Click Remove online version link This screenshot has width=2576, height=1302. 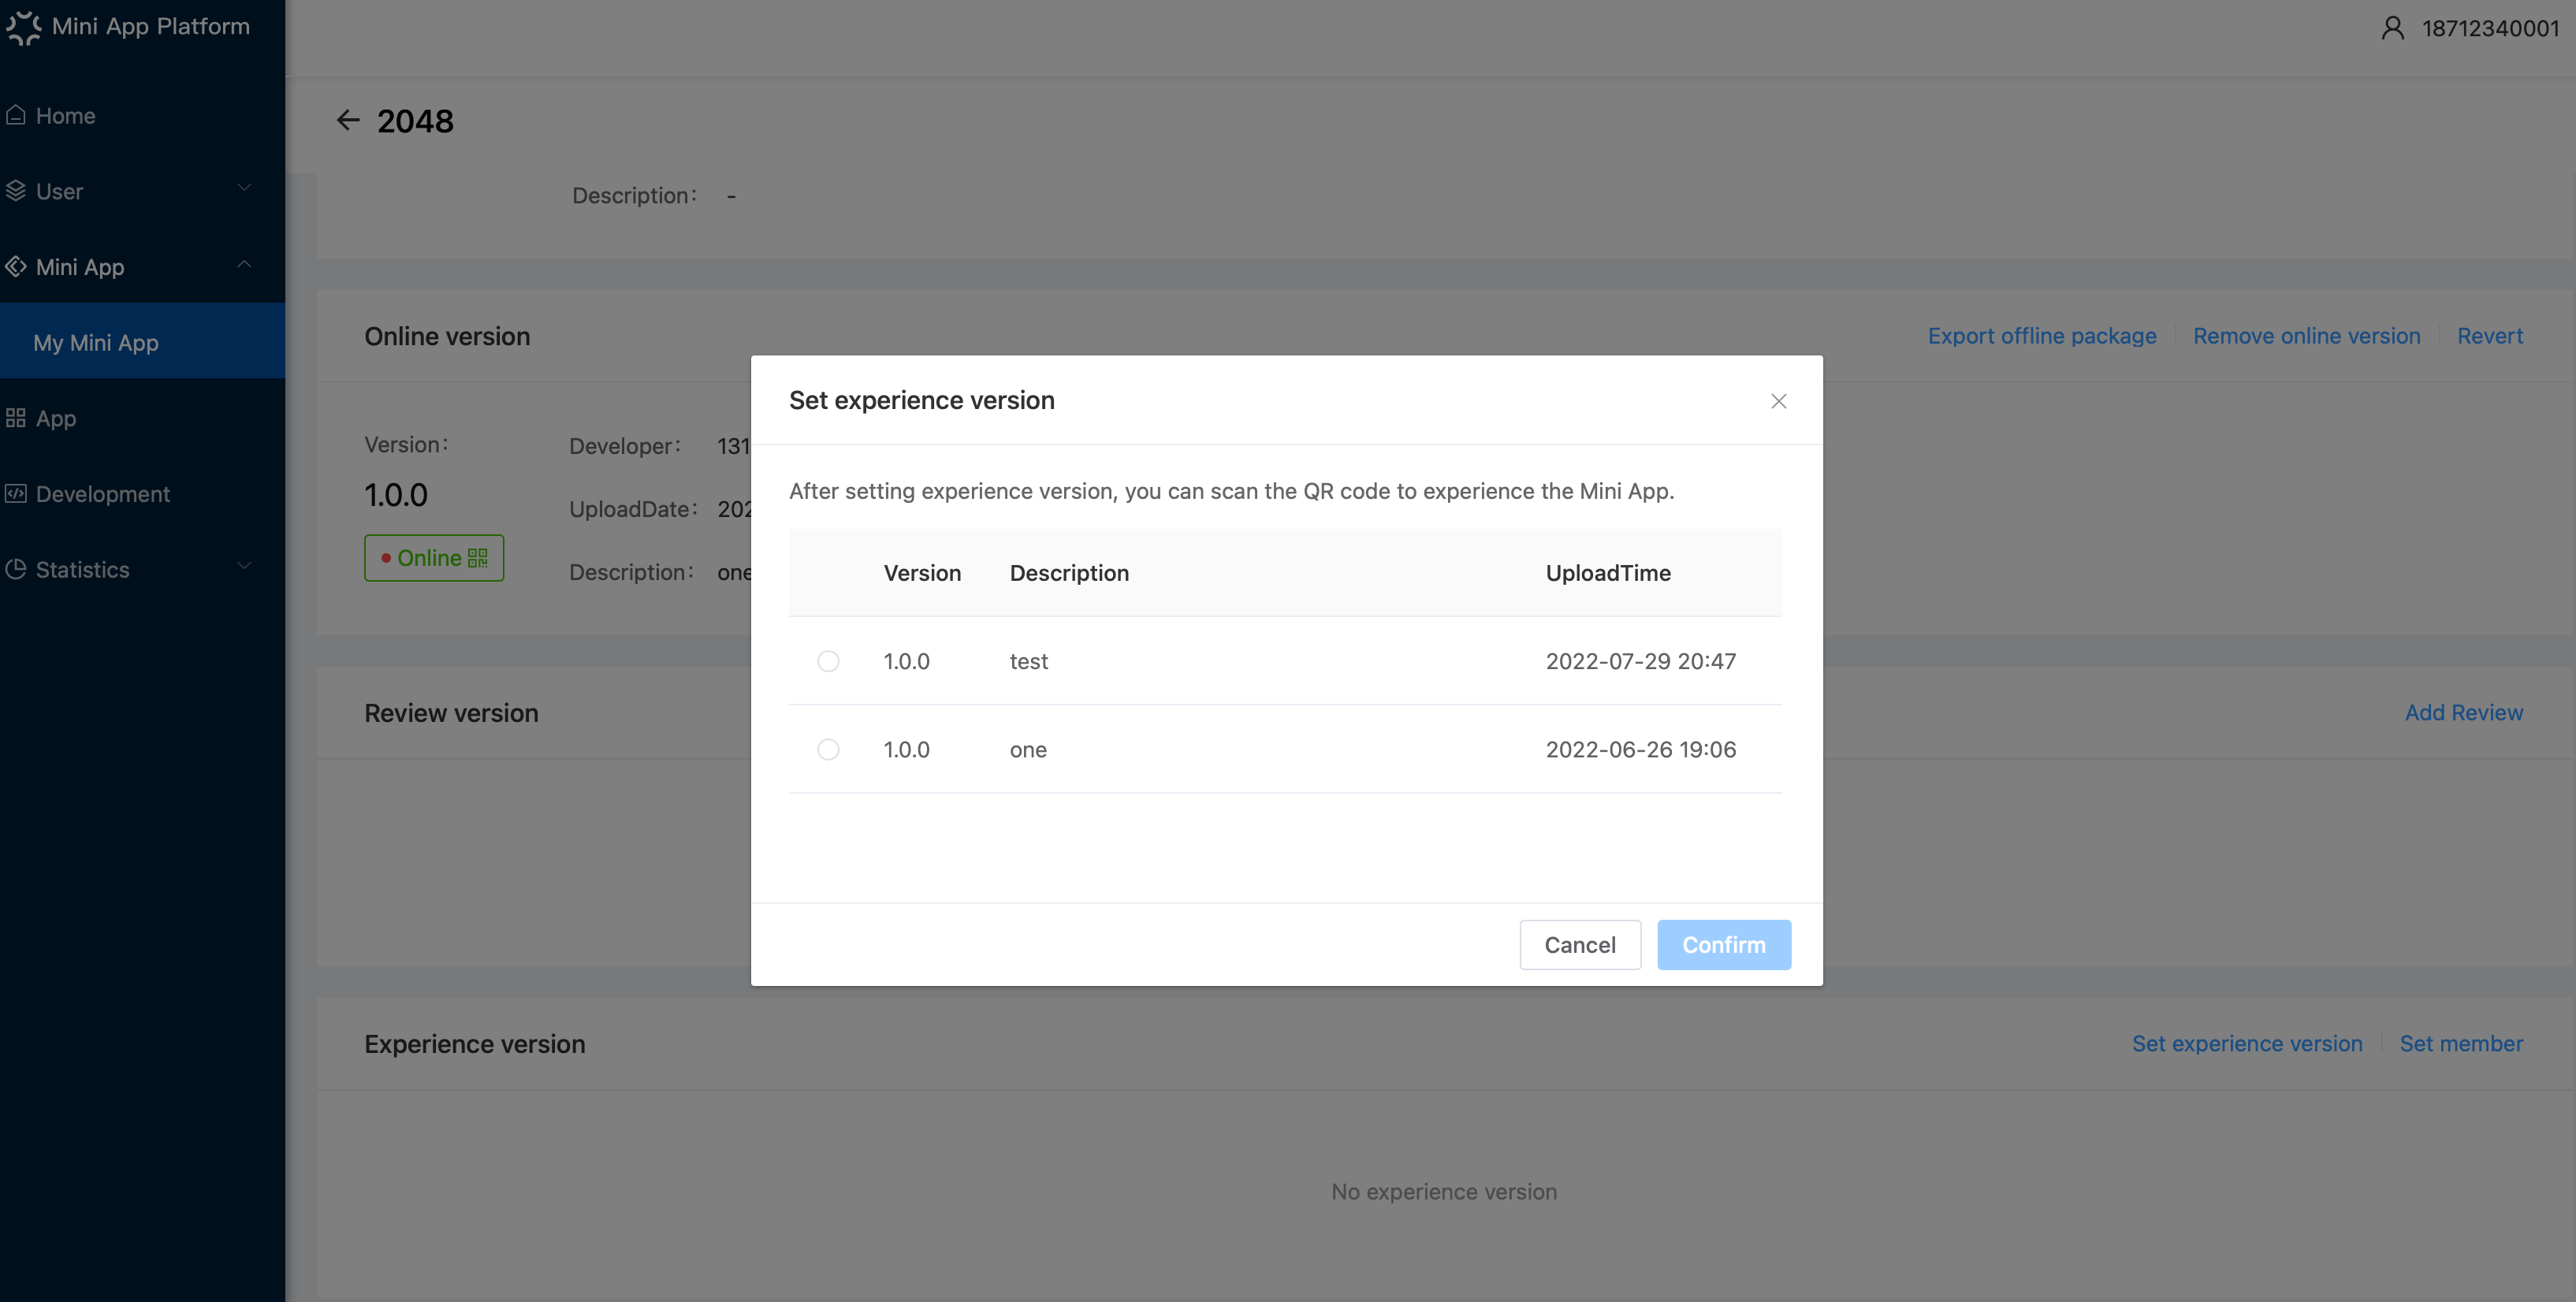pyautogui.click(x=2307, y=336)
